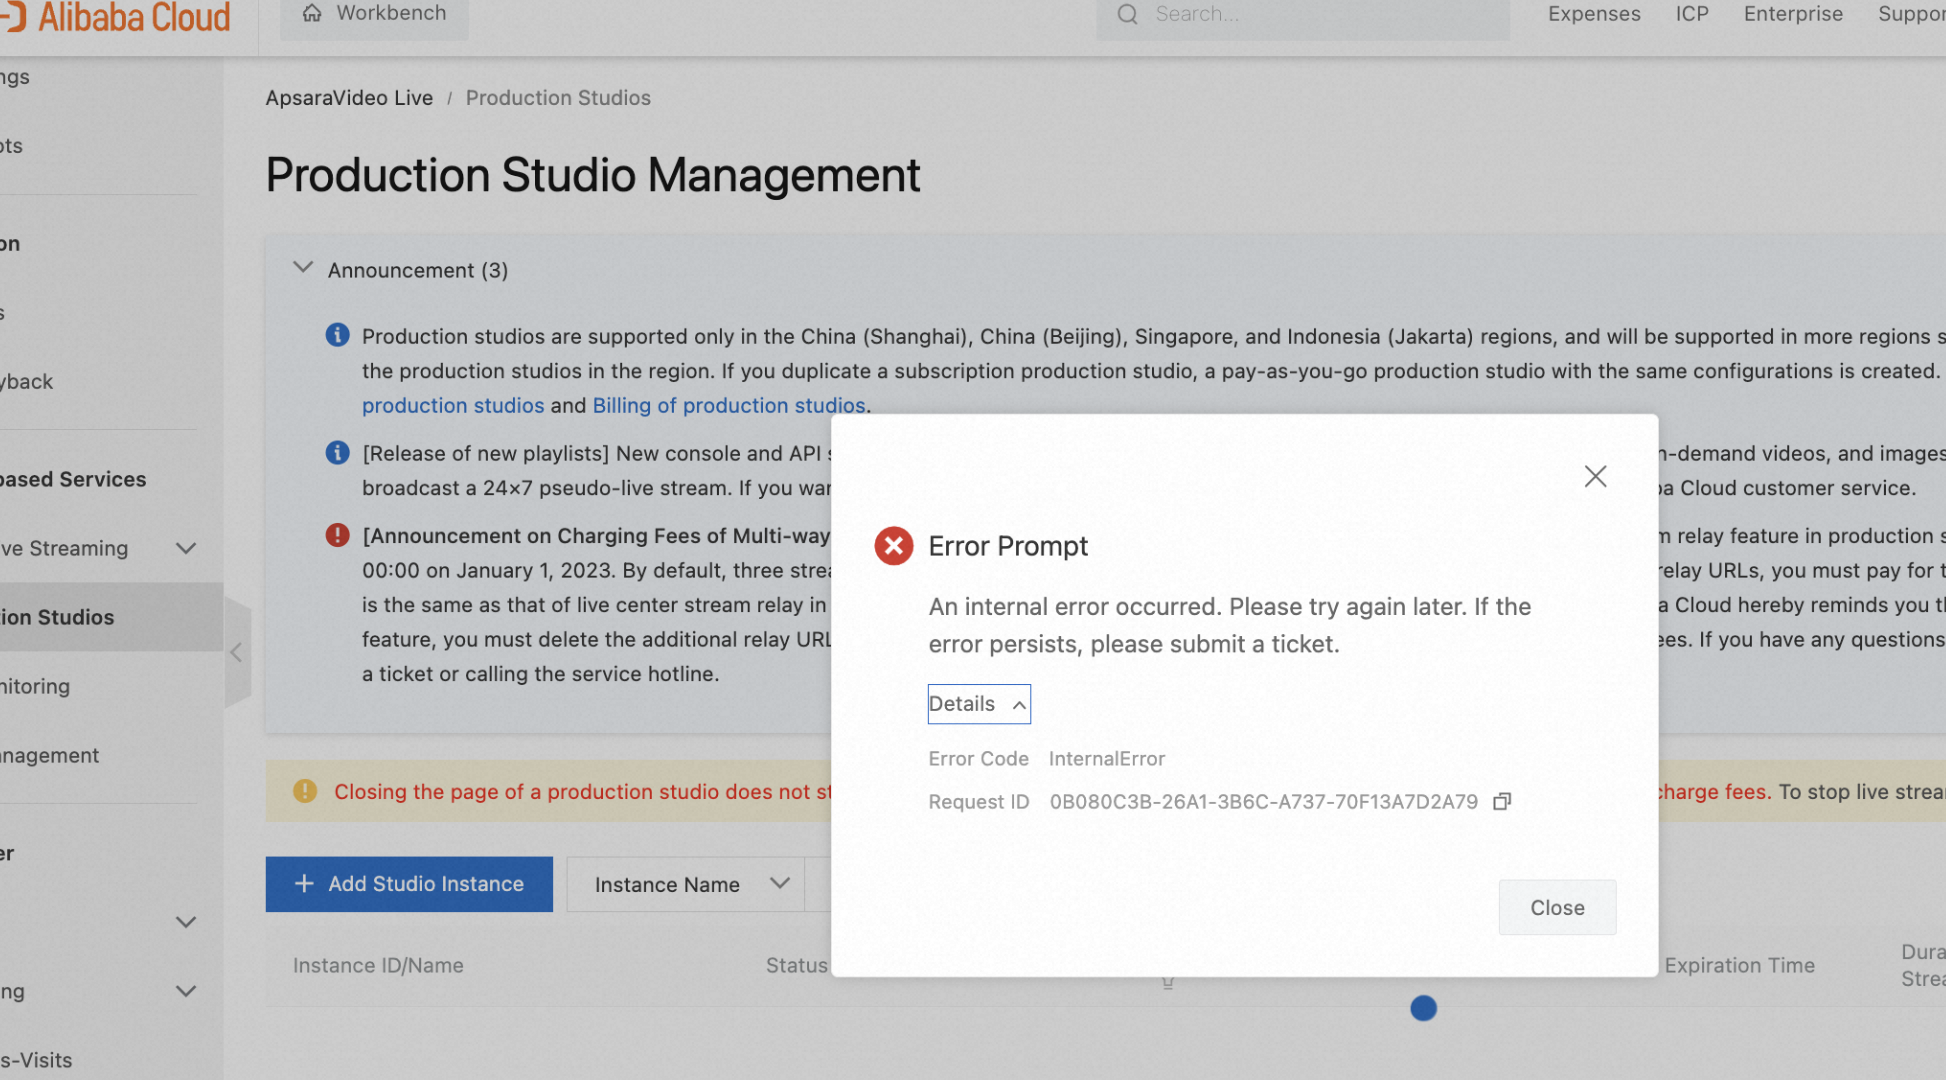Open the Visits sidebar item
Image resolution: width=1946 pixels, height=1080 pixels.
(36, 1060)
